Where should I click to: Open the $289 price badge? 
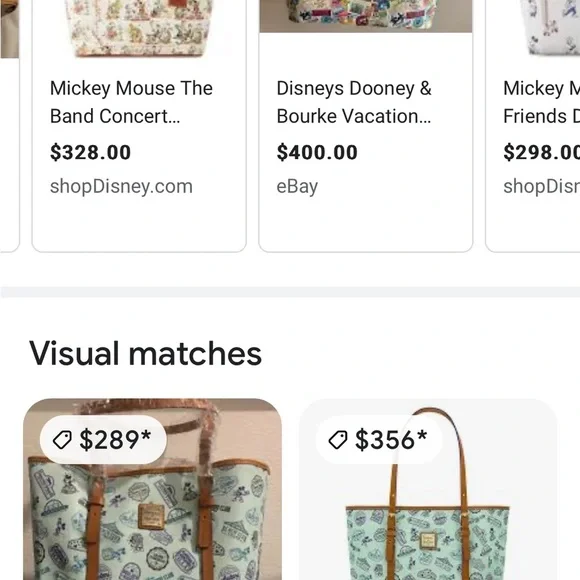pos(103,440)
